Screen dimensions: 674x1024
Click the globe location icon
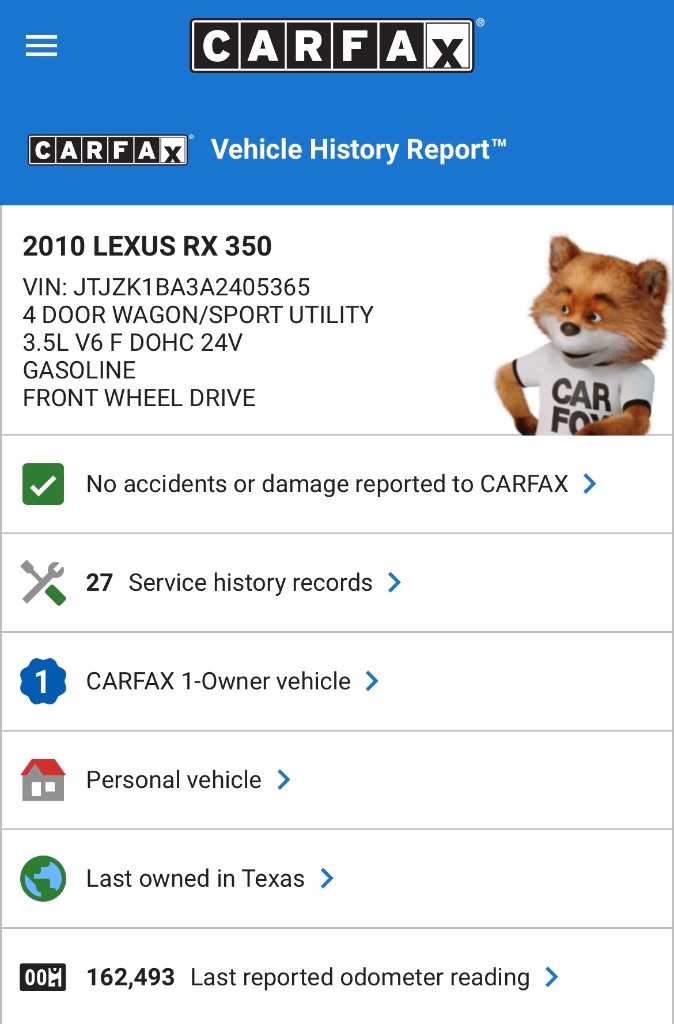(x=43, y=878)
